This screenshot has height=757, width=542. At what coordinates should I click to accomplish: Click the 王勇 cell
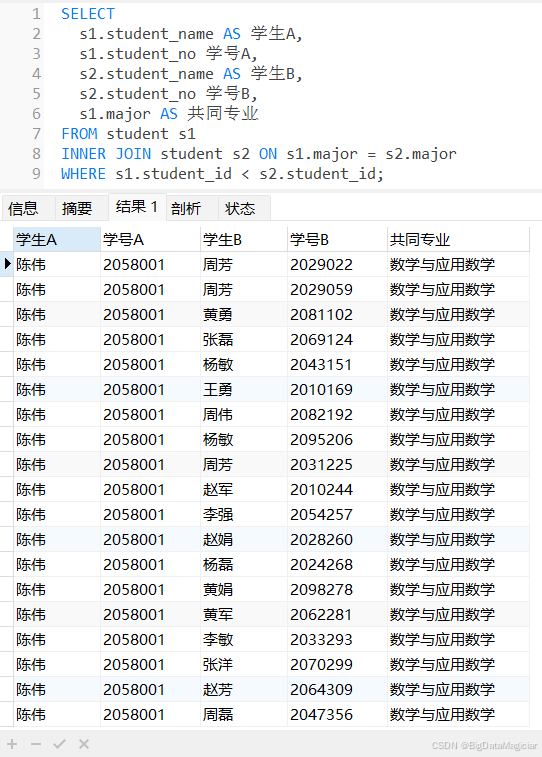click(244, 389)
